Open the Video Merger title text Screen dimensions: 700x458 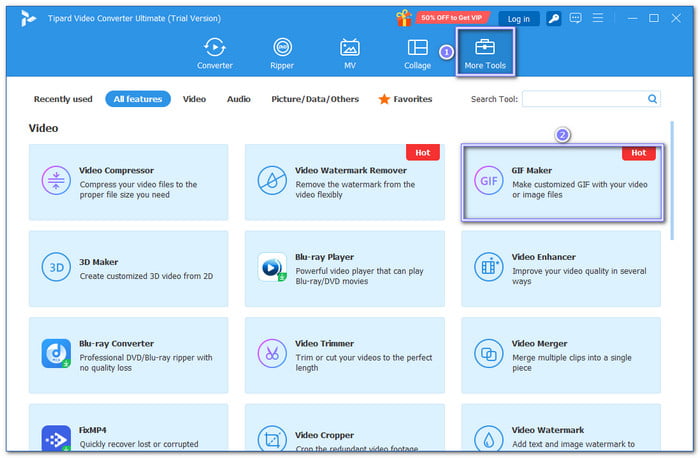539,344
